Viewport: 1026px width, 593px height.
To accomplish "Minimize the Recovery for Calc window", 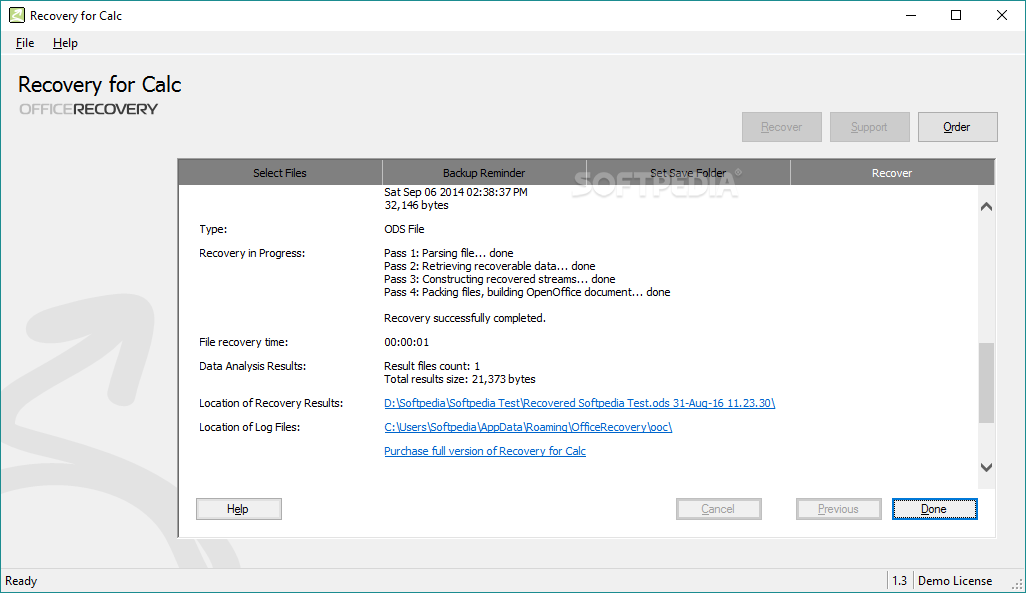I will pyautogui.click(x=911, y=15).
